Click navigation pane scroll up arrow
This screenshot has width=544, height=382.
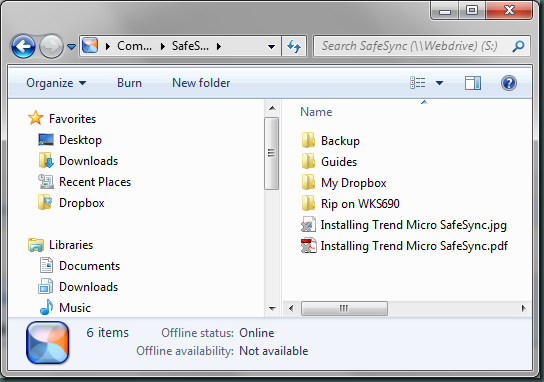(272, 108)
